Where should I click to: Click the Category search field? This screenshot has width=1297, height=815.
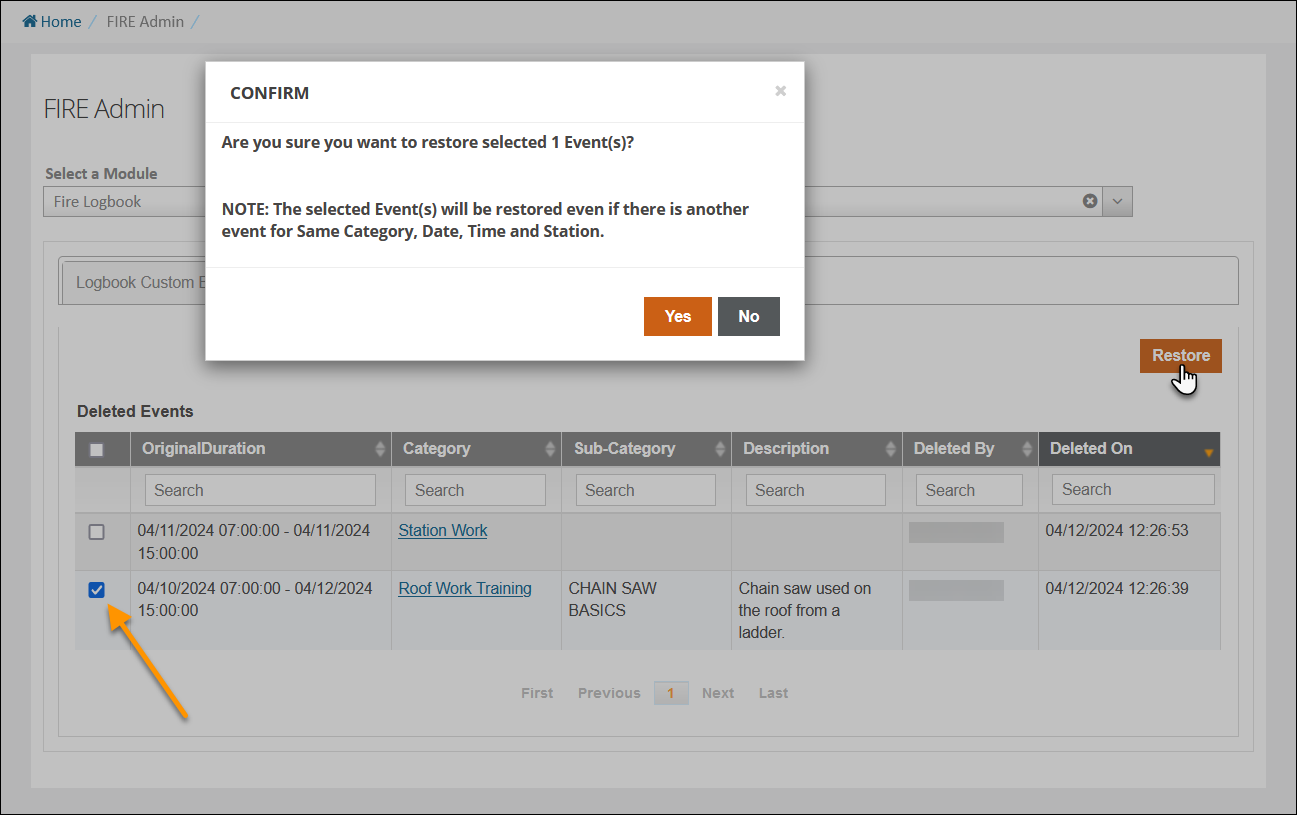[475, 490]
